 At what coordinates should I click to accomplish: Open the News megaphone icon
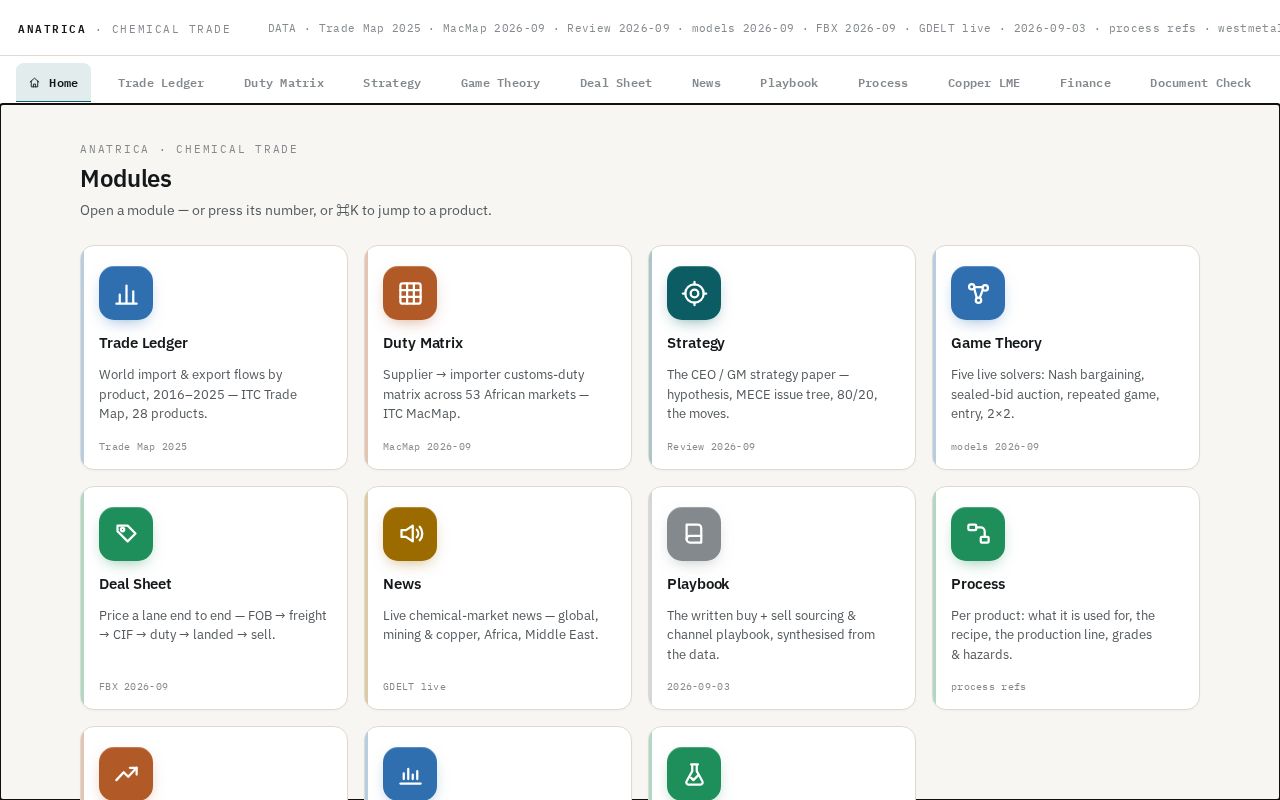(410, 534)
